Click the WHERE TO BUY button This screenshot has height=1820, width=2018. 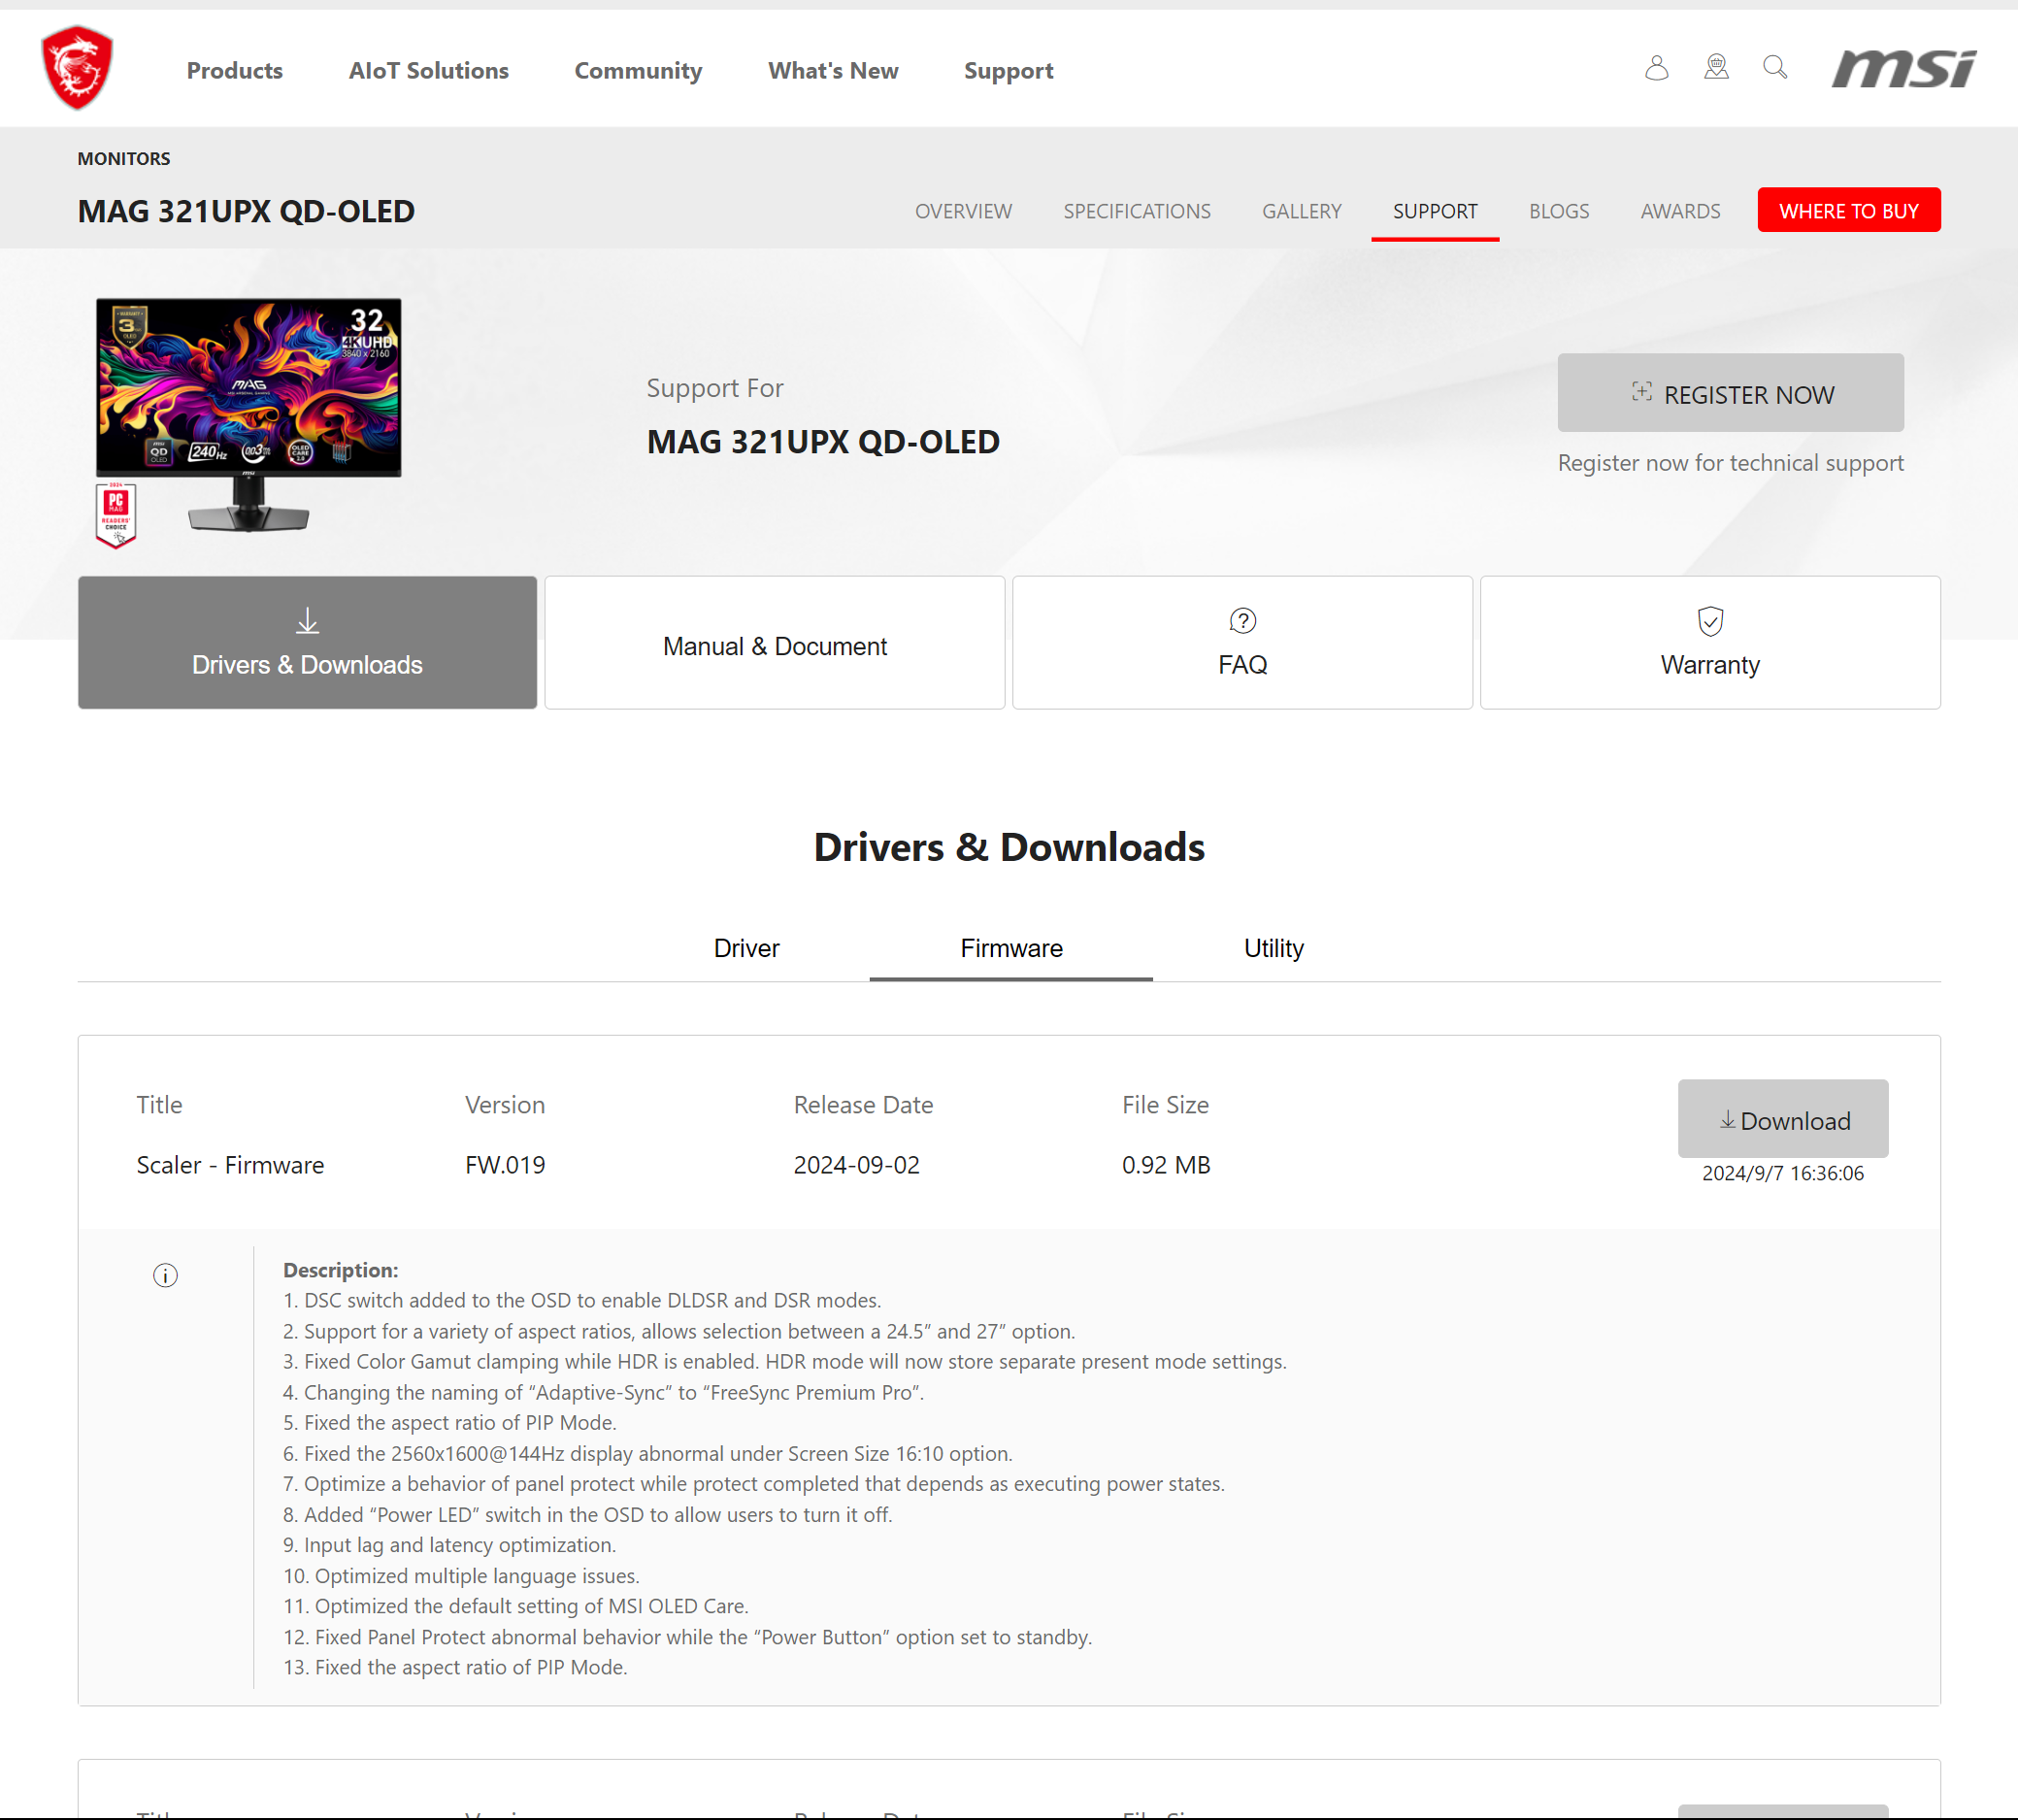click(x=1849, y=210)
